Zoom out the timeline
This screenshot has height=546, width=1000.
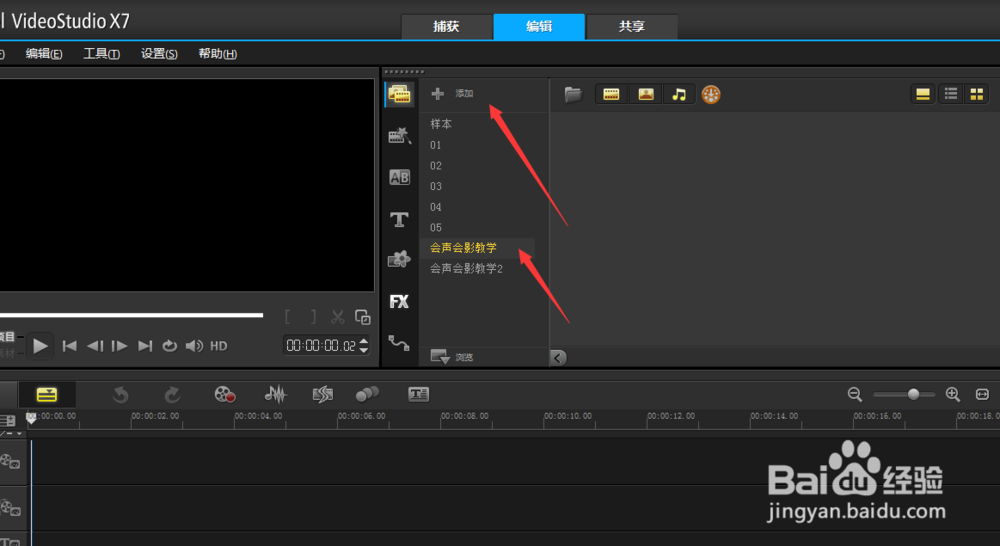click(855, 395)
